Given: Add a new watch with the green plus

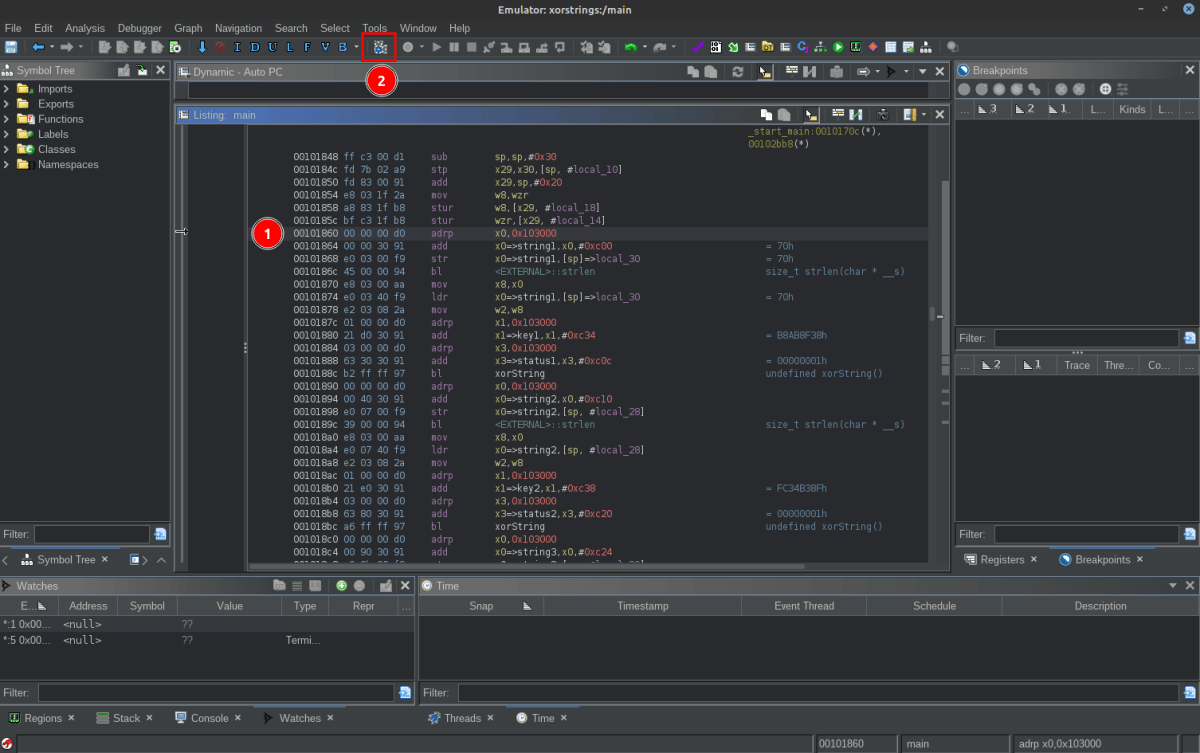Looking at the screenshot, I should pos(341,586).
